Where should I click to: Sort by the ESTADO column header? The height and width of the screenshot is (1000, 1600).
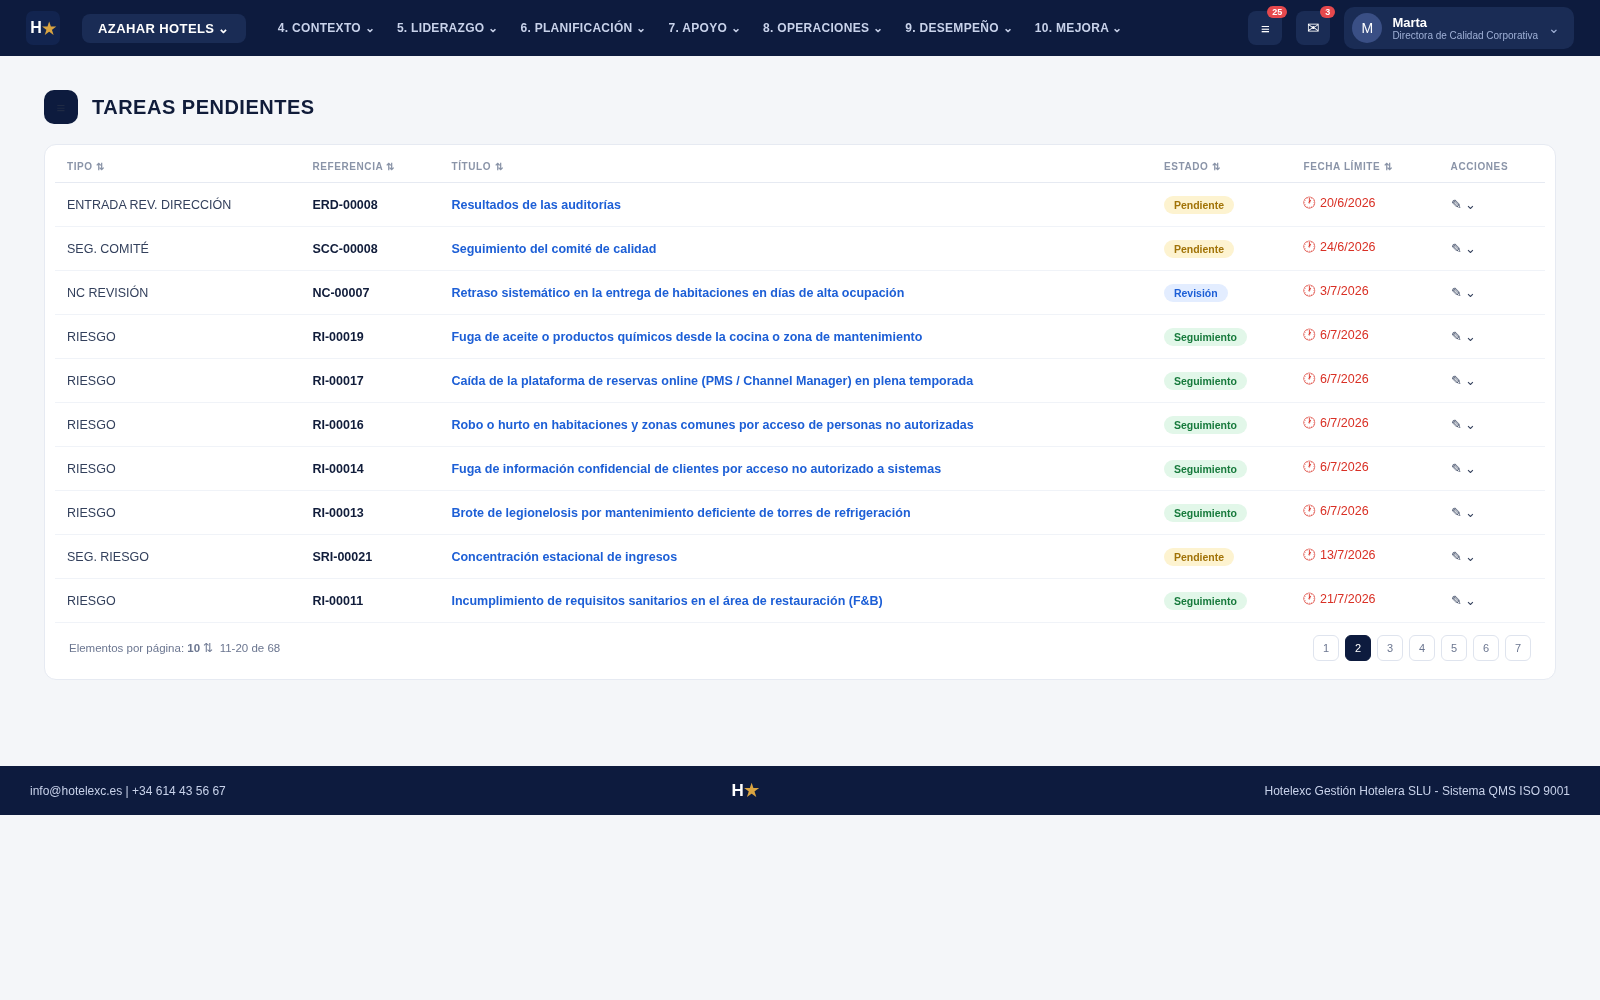[1192, 167]
